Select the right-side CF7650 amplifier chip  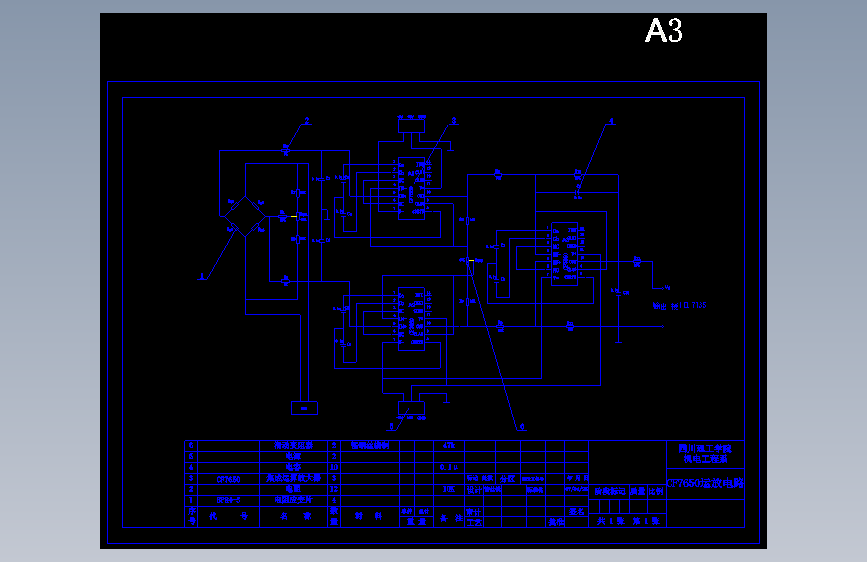(x=565, y=254)
